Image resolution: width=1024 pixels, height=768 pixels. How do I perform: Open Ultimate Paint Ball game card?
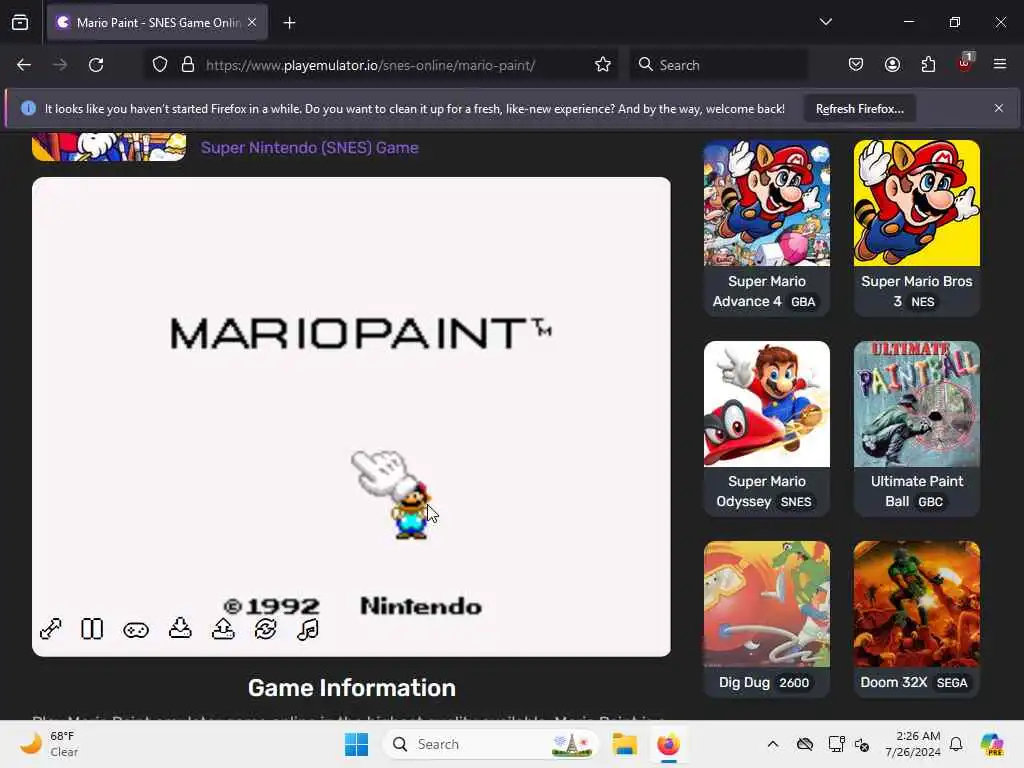[916, 428]
